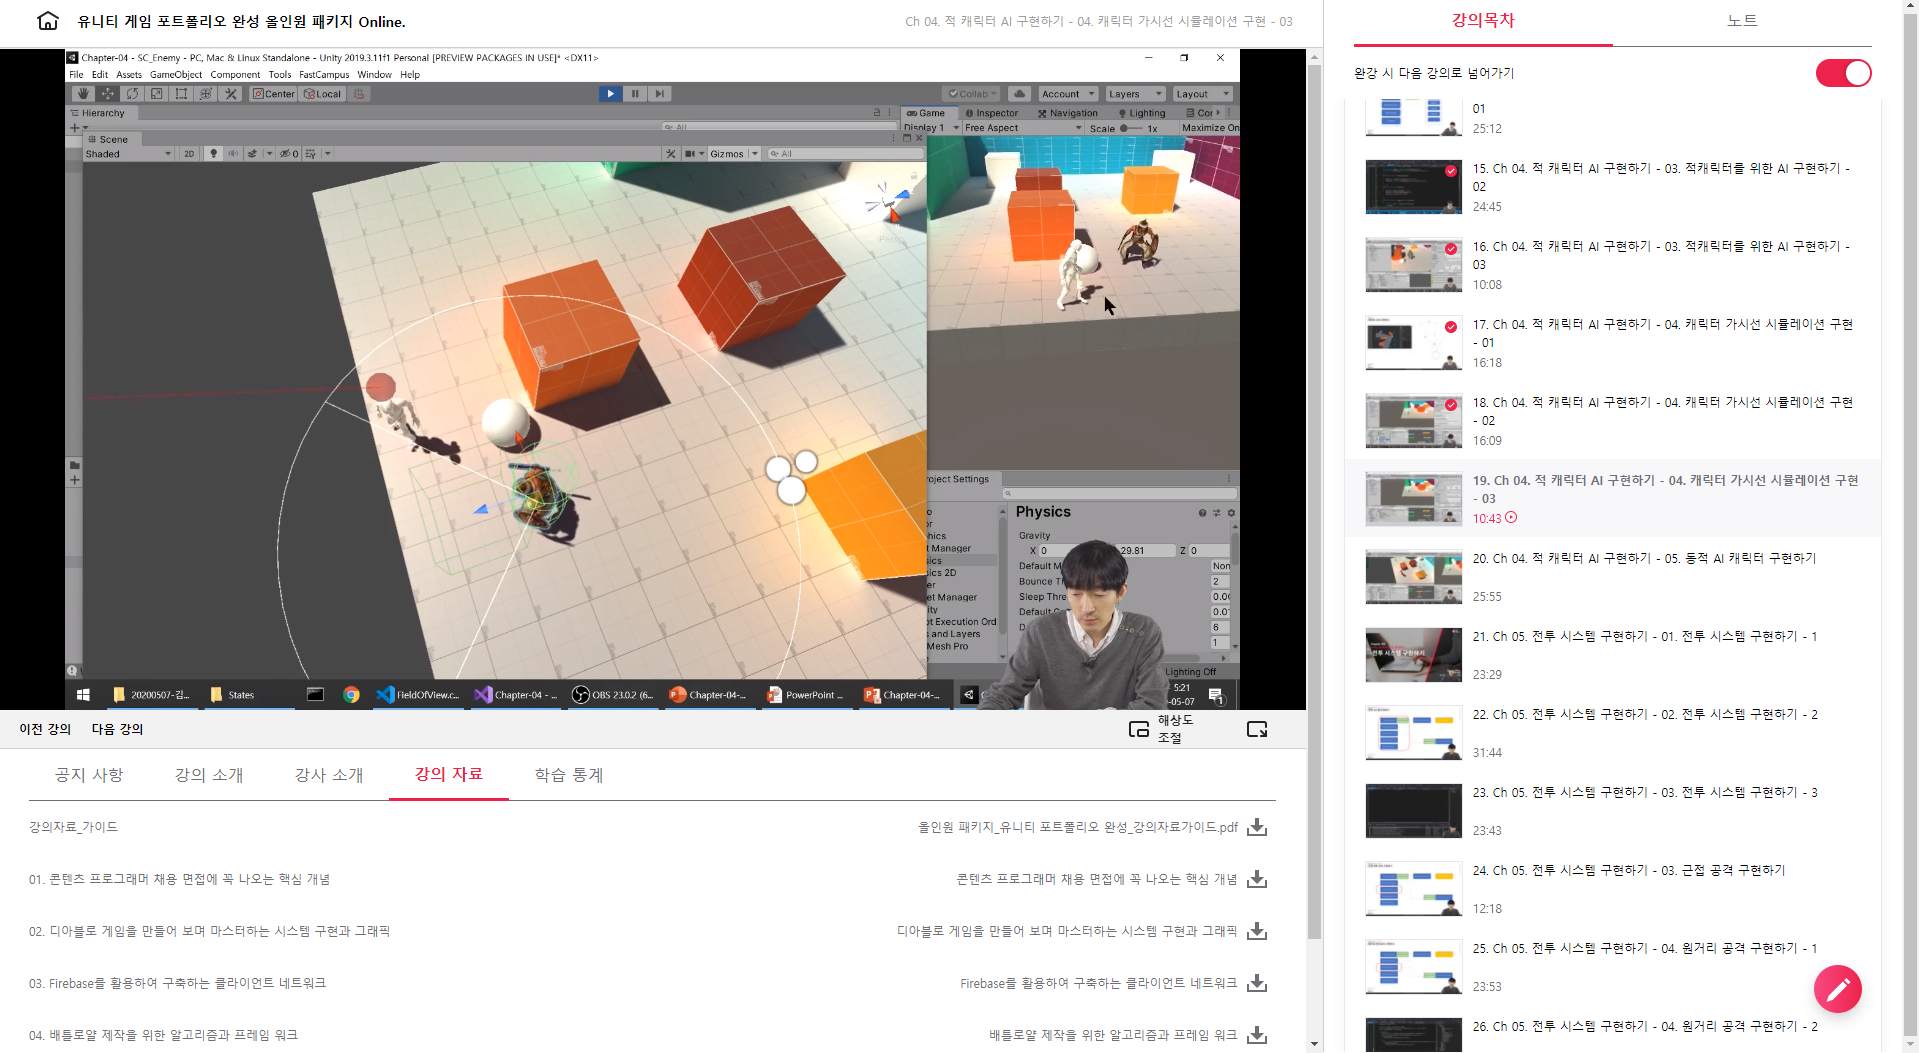Select Unity's combined Transform tool
This screenshot has width=1919, height=1053.
click(x=206, y=94)
